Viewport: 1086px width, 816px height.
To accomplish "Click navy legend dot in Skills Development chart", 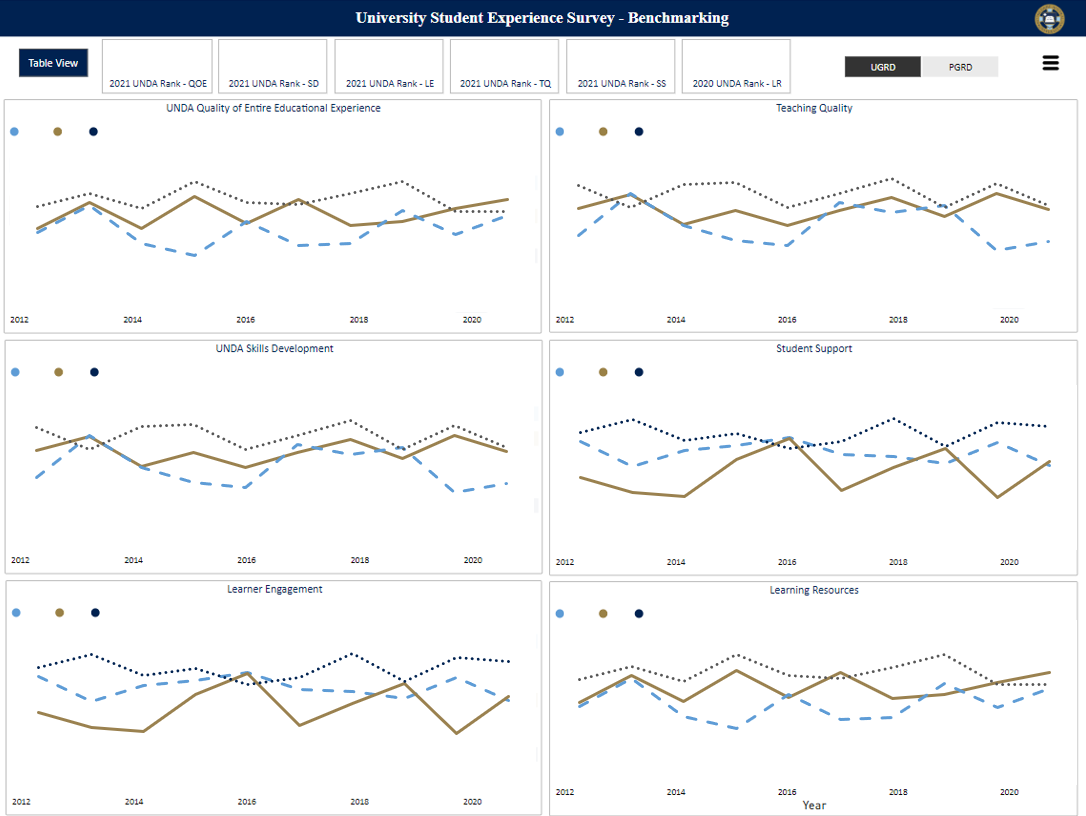I will (94, 372).
